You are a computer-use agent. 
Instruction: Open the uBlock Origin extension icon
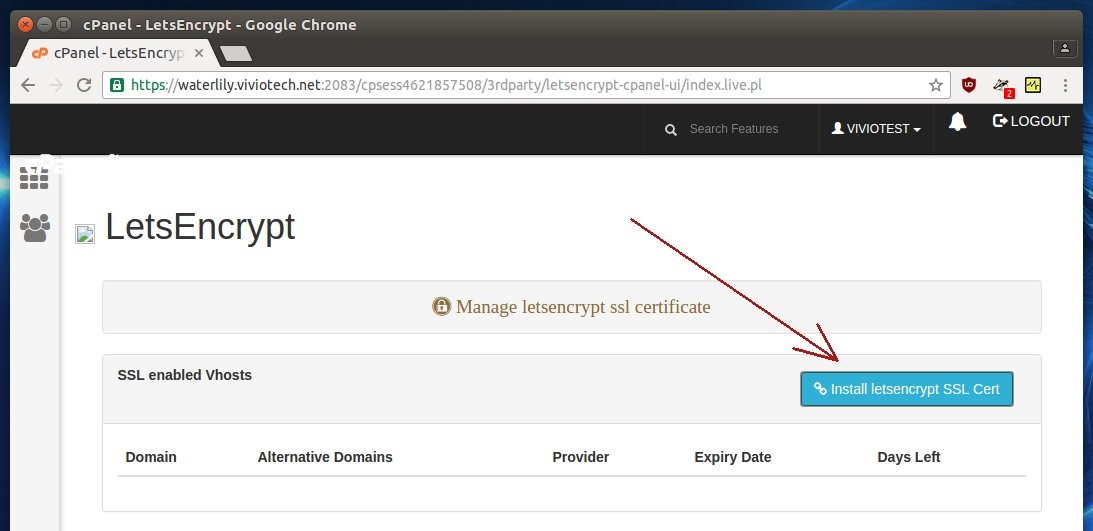pyautogui.click(x=969, y=85)
